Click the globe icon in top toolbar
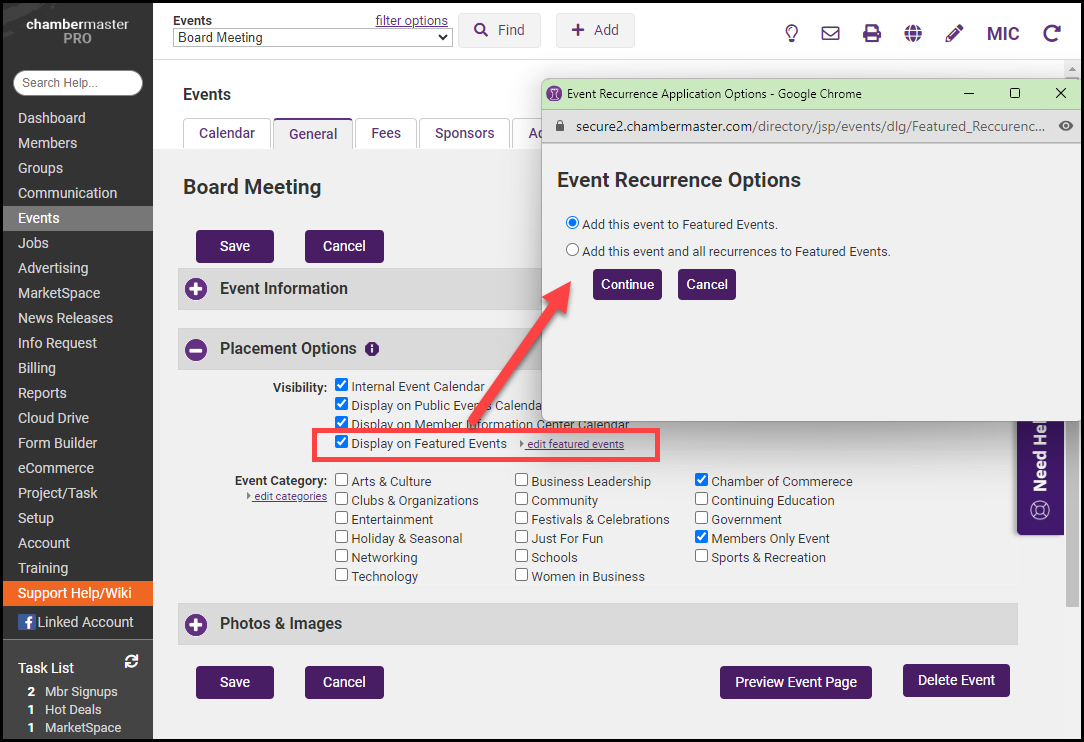This screenshot has width=1084, height=742. (913, 33)
